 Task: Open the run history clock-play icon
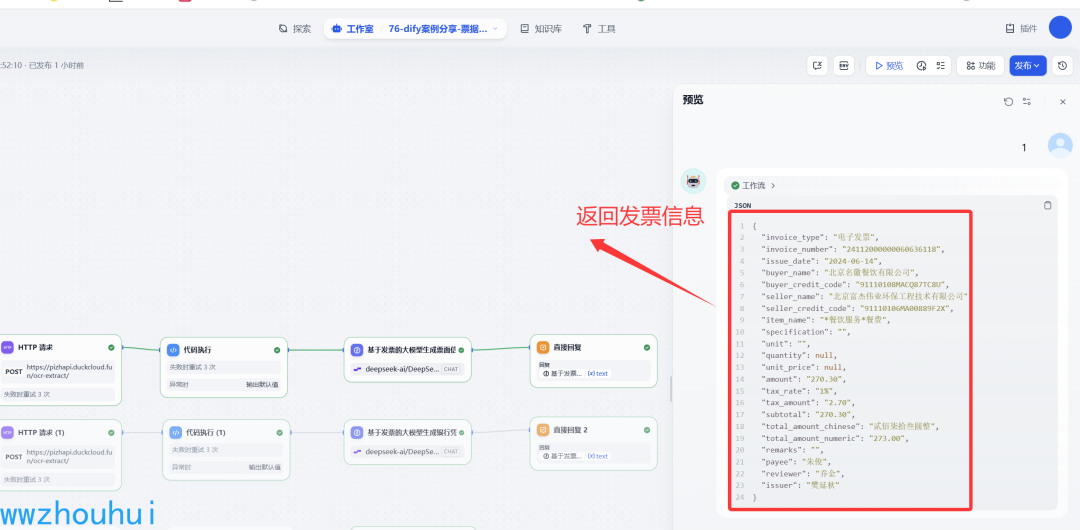(x=922, y=65)
